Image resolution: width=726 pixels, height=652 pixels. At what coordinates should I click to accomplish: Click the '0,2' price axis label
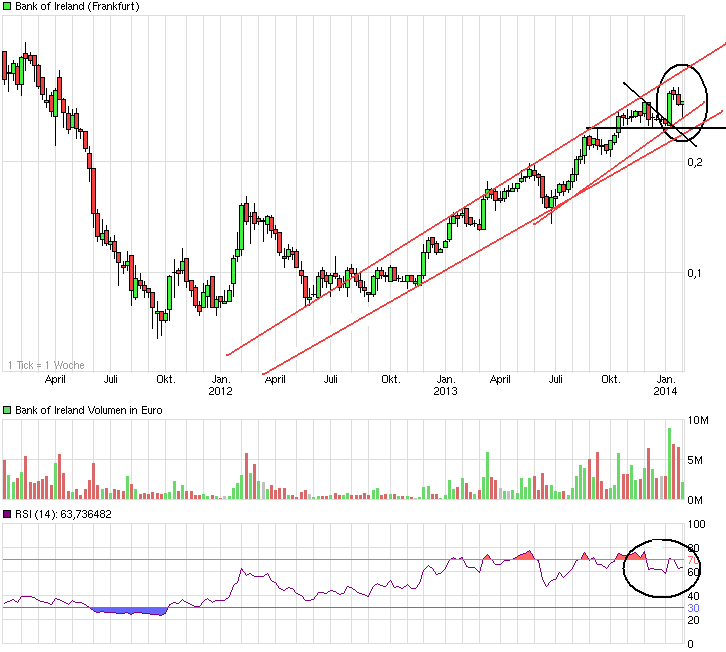(x=695, y=162)
